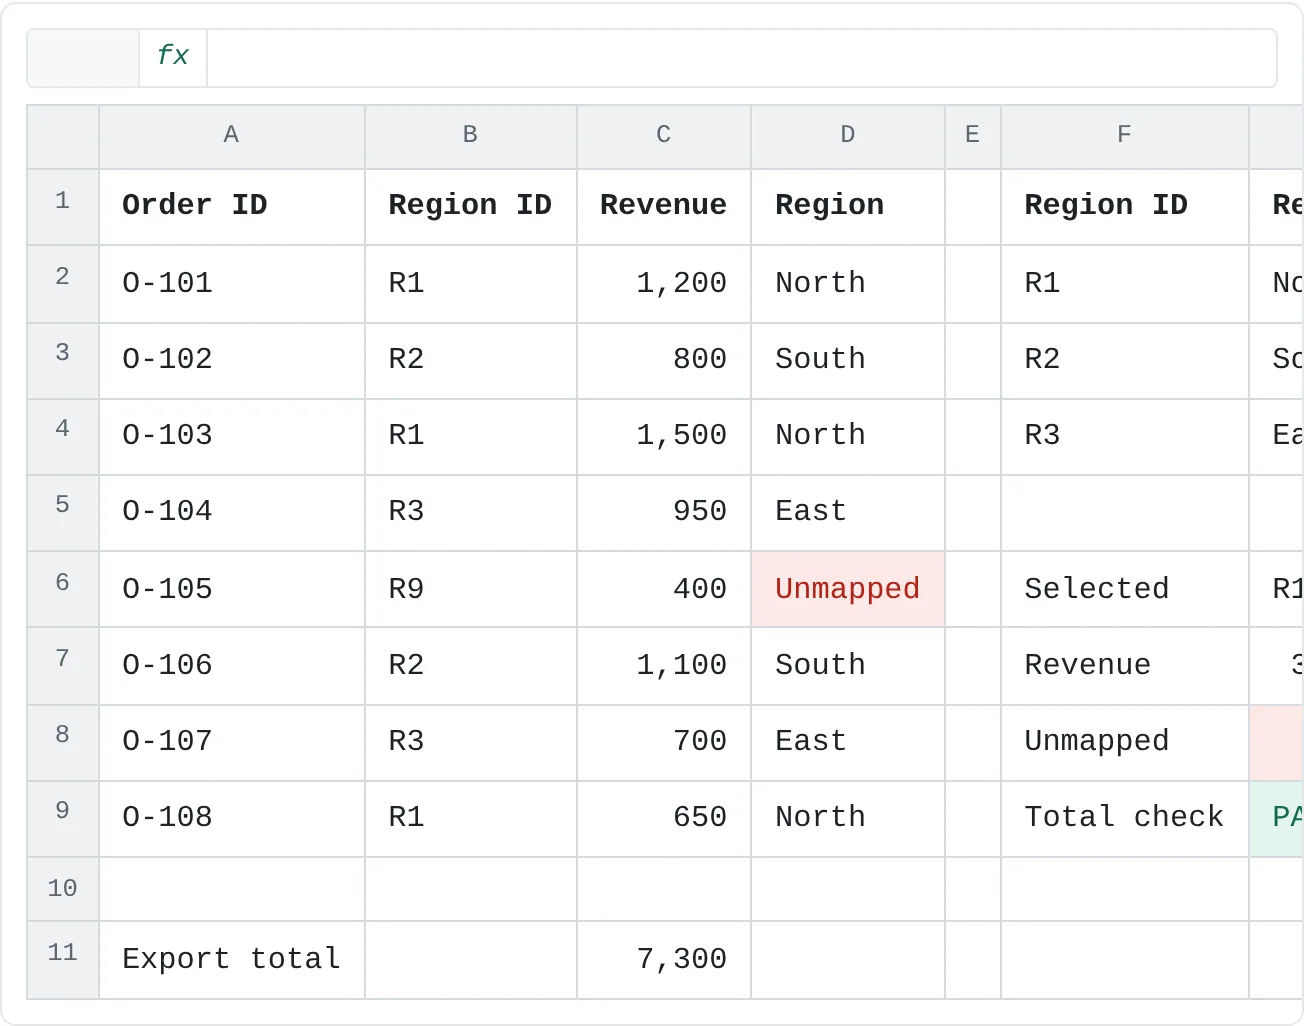The width and height of the screenshot is (1304, 1026).
Task: Click the 7,300 total cell
Action: (664, 959)
